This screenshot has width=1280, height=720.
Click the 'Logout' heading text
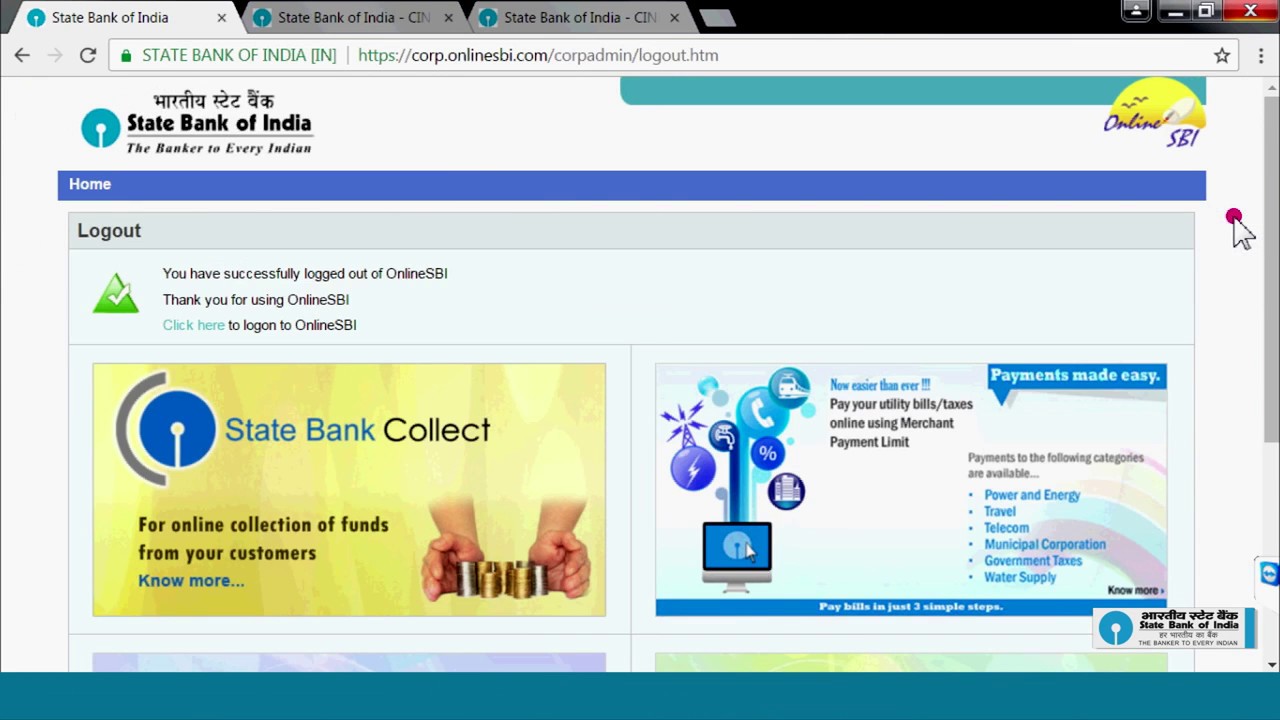(x=109, y=231)
